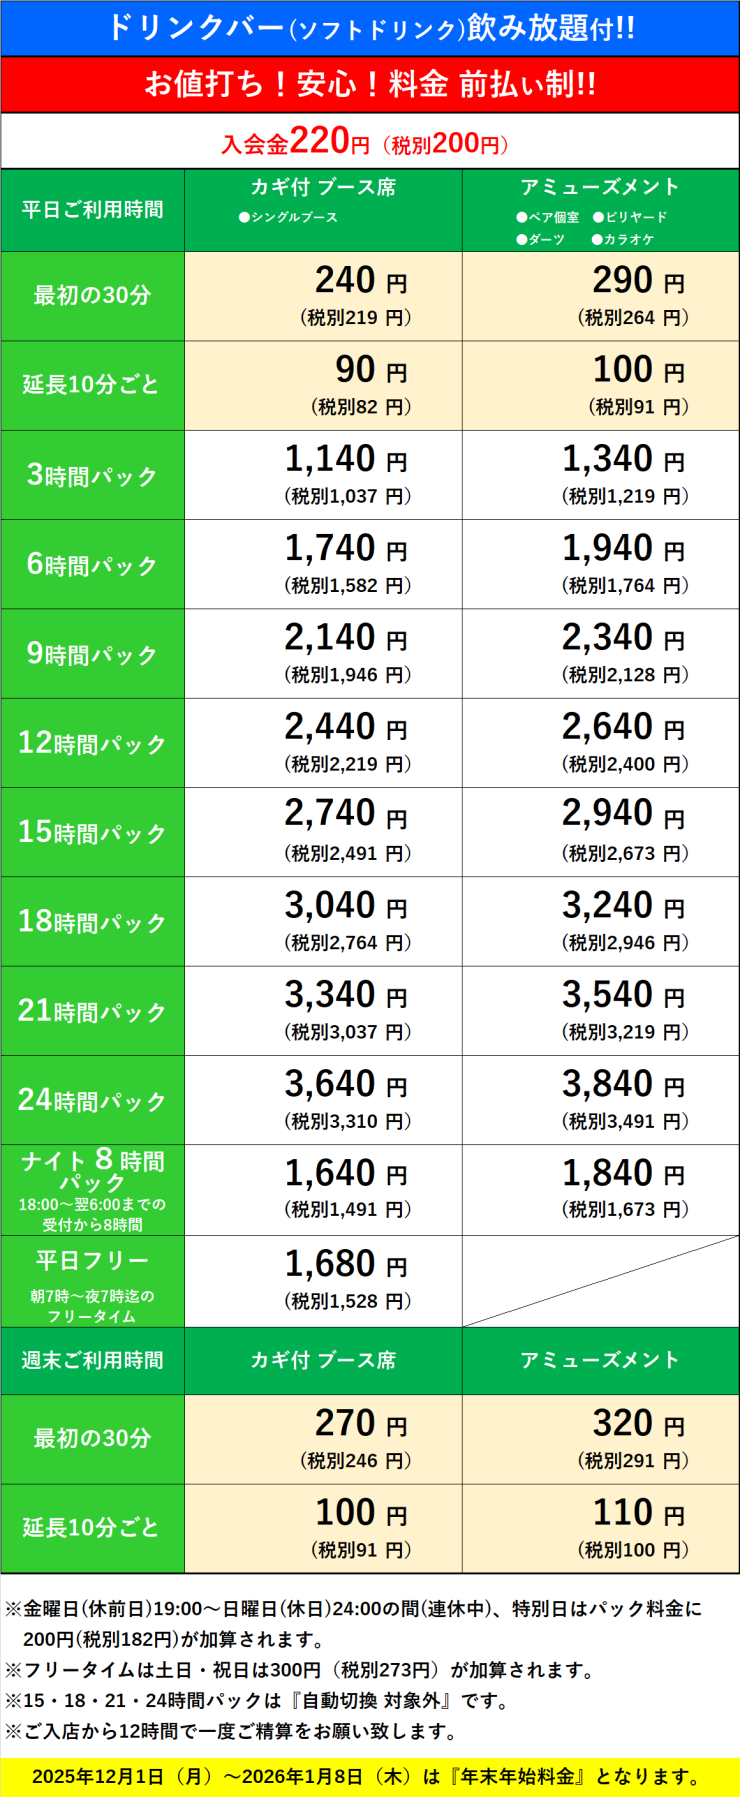Click the 2,340 円 amusement price

coord(623,638)
